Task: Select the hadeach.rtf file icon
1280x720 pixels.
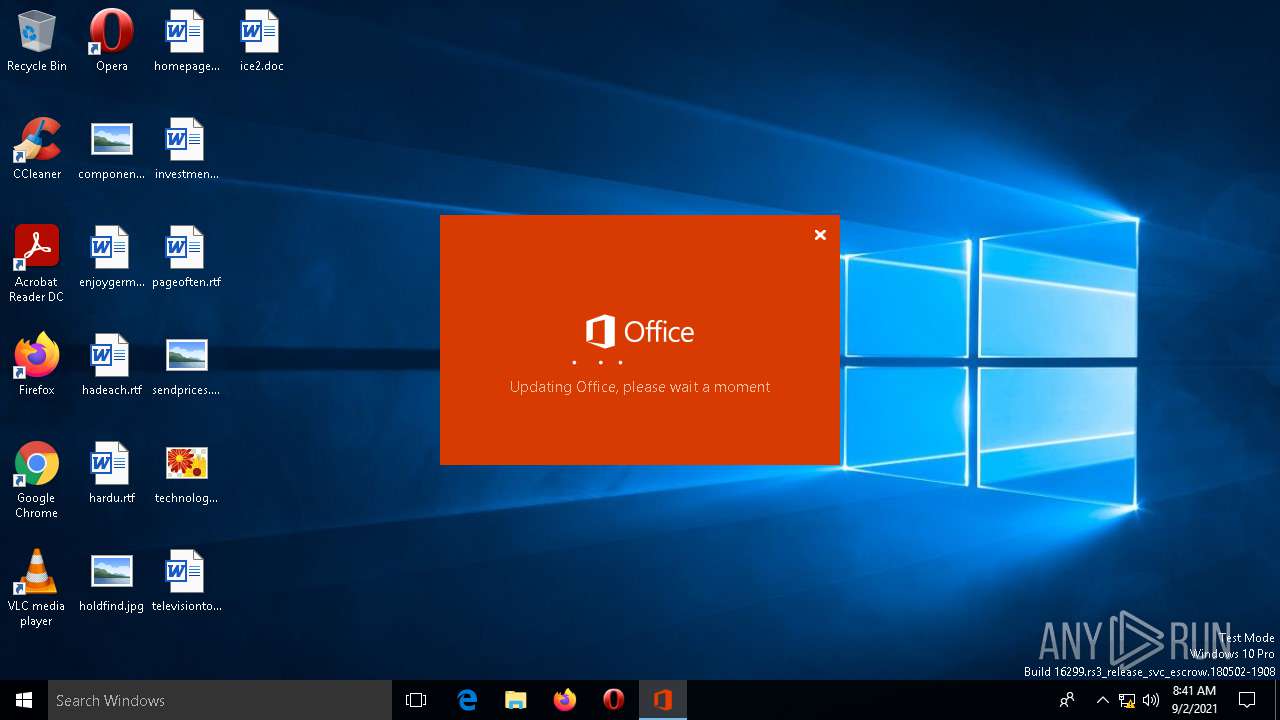Action: 112,365
